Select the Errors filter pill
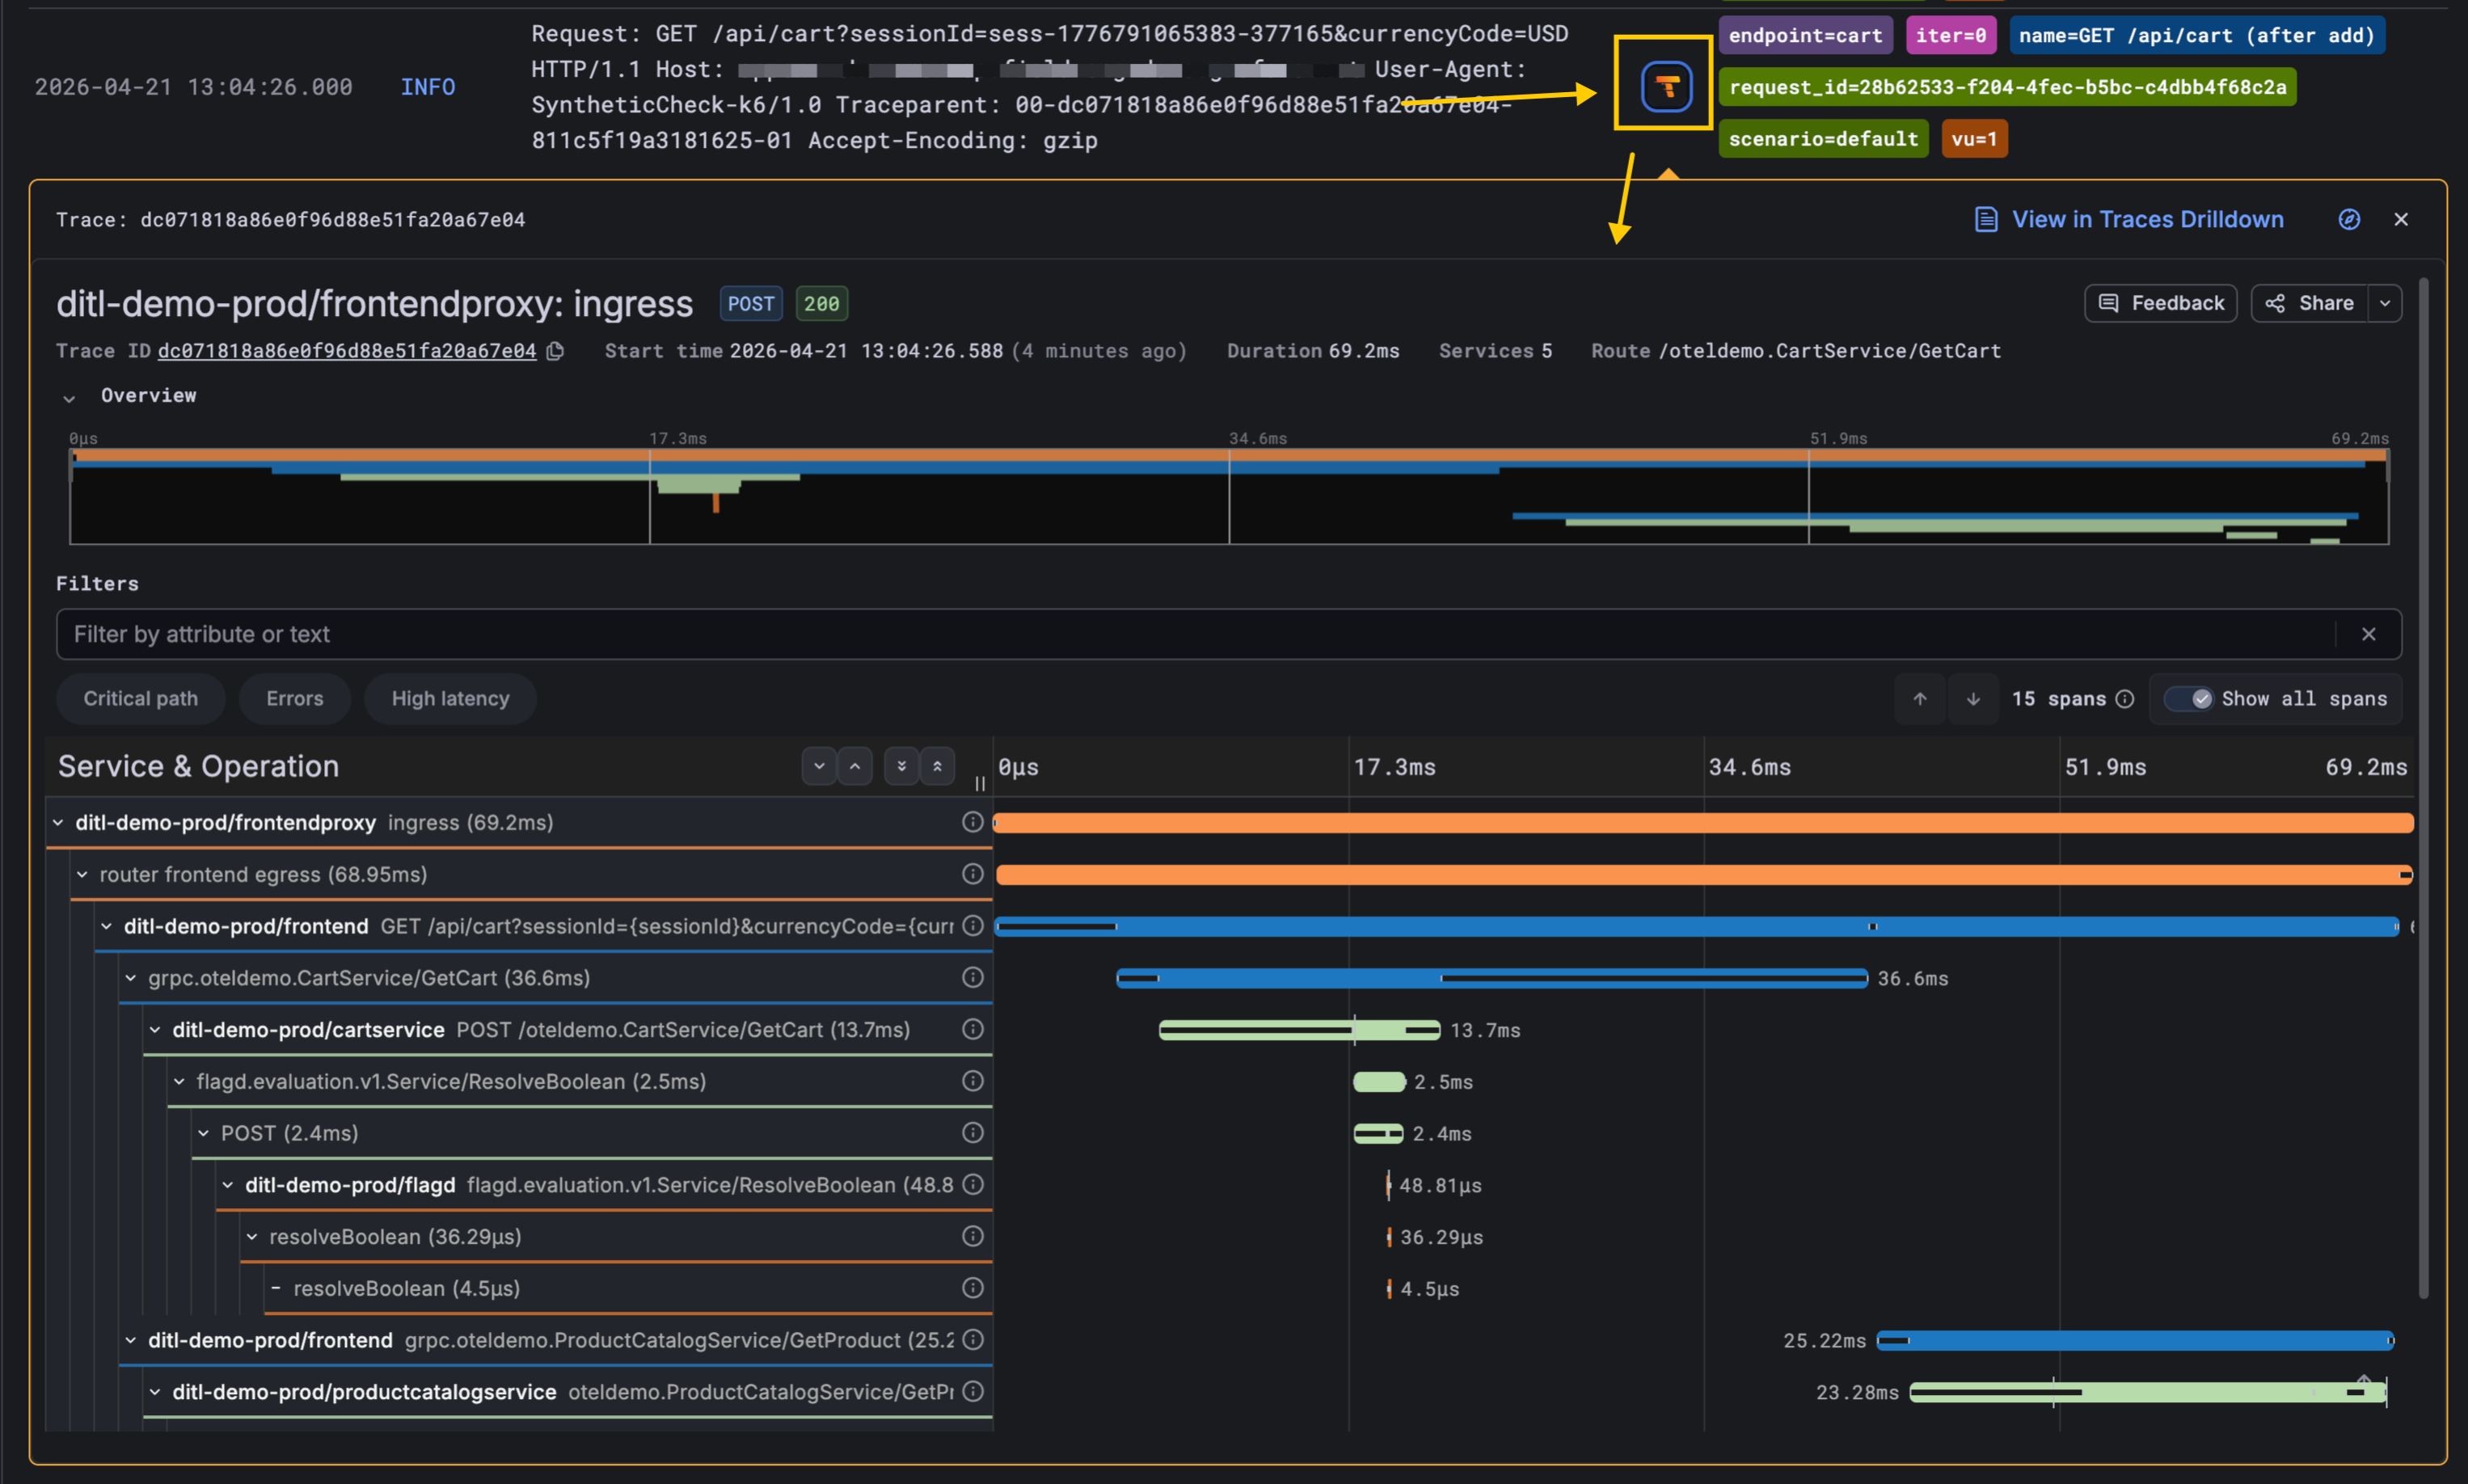 point(294,699)
